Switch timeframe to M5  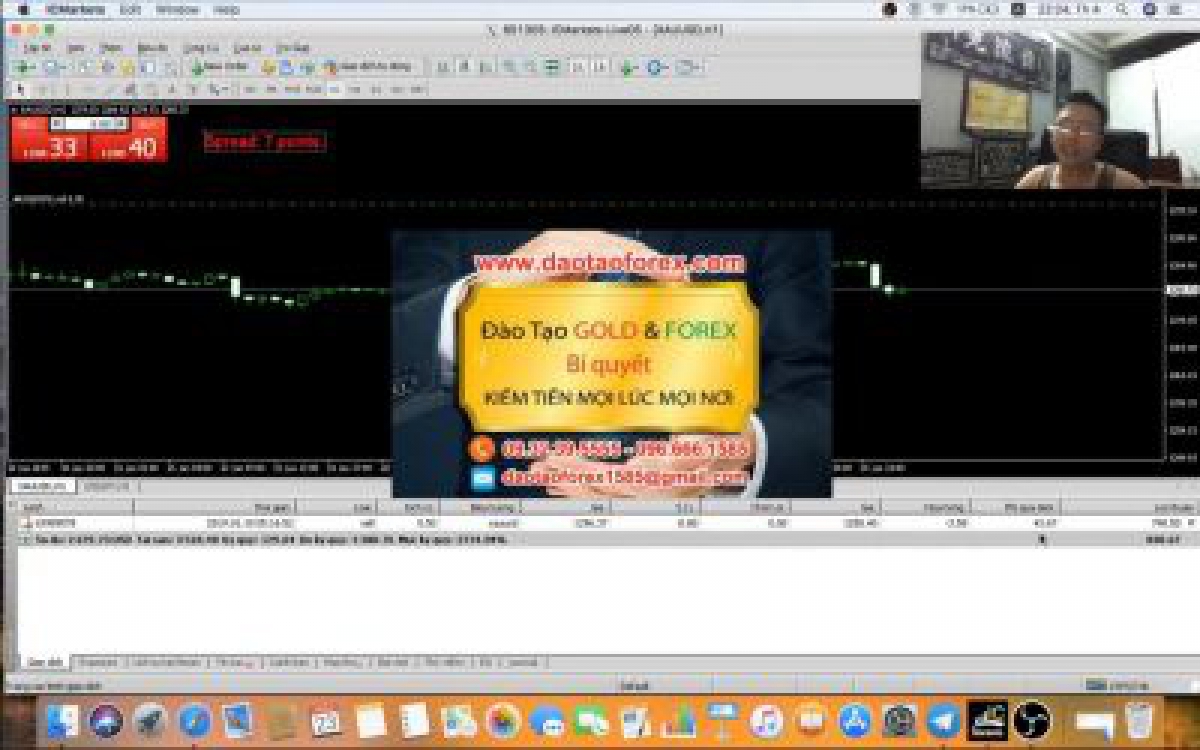tap(269, 90)
